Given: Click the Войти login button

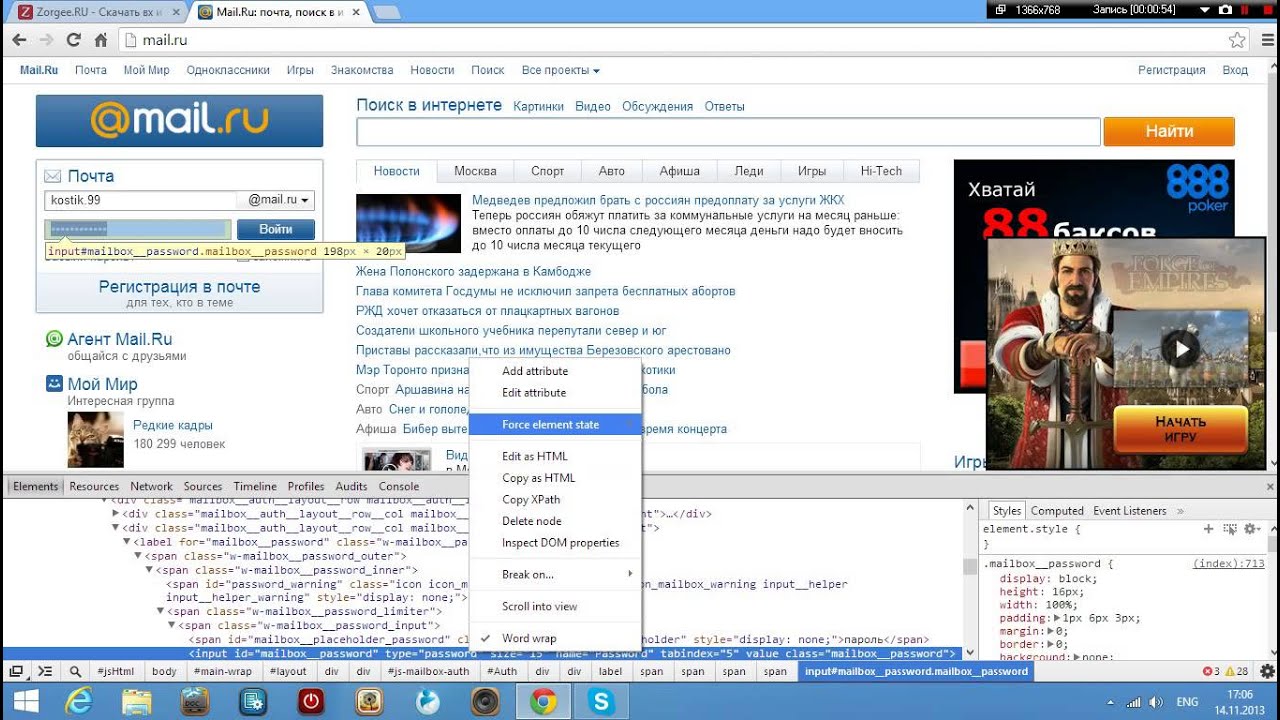Looking at the screenshot, I should [x=275, y=229].
